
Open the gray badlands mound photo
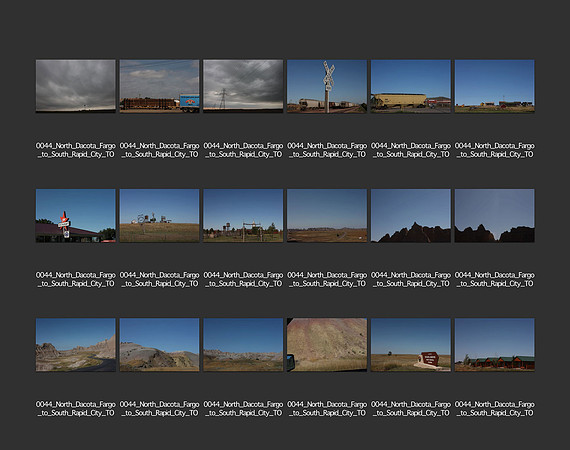pyautogui.click(x=160, y=345)
